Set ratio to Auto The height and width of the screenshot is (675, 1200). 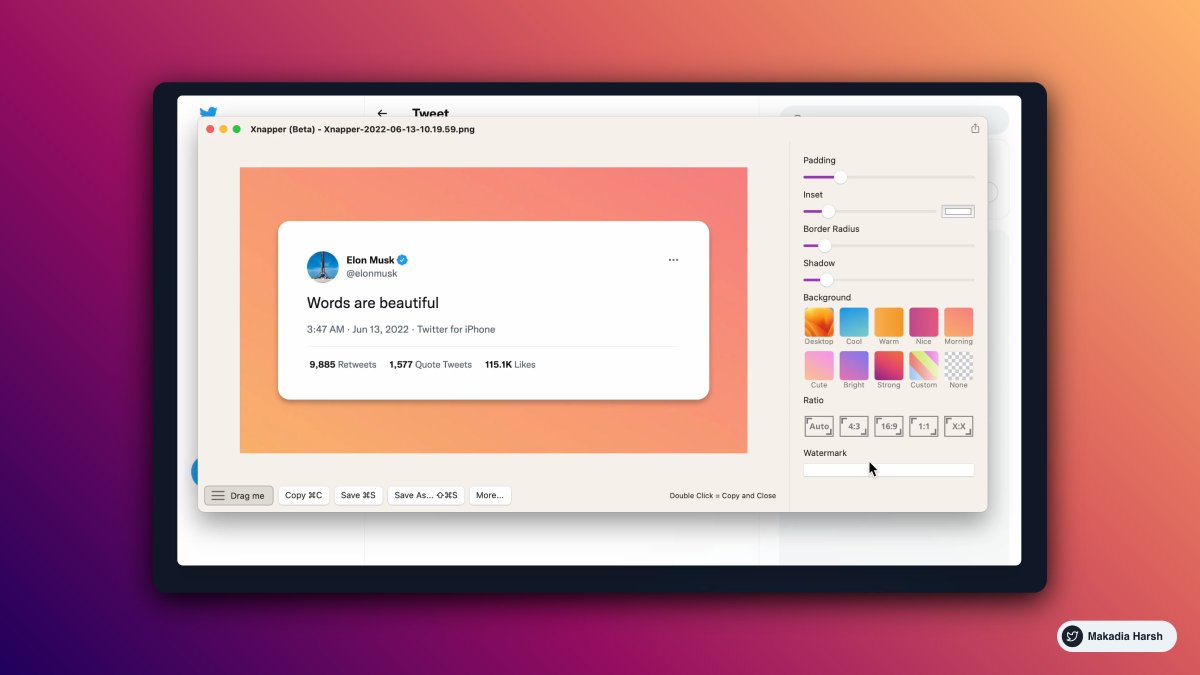point(819,426)
